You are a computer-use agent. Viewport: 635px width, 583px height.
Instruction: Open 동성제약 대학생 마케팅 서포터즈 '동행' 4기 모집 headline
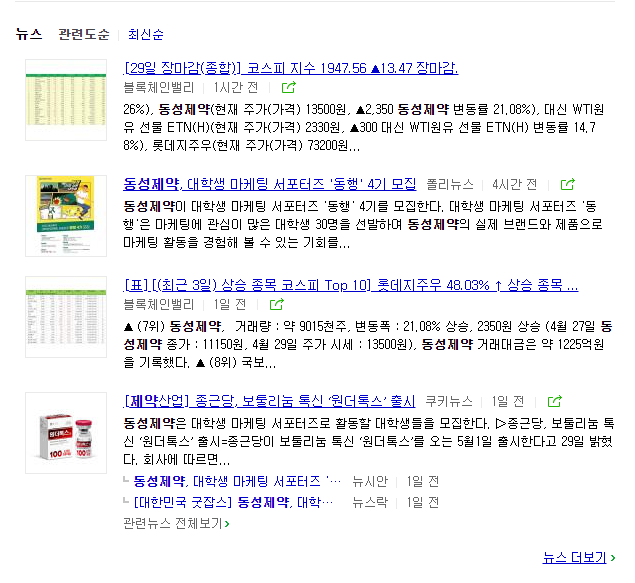point(270,185)
